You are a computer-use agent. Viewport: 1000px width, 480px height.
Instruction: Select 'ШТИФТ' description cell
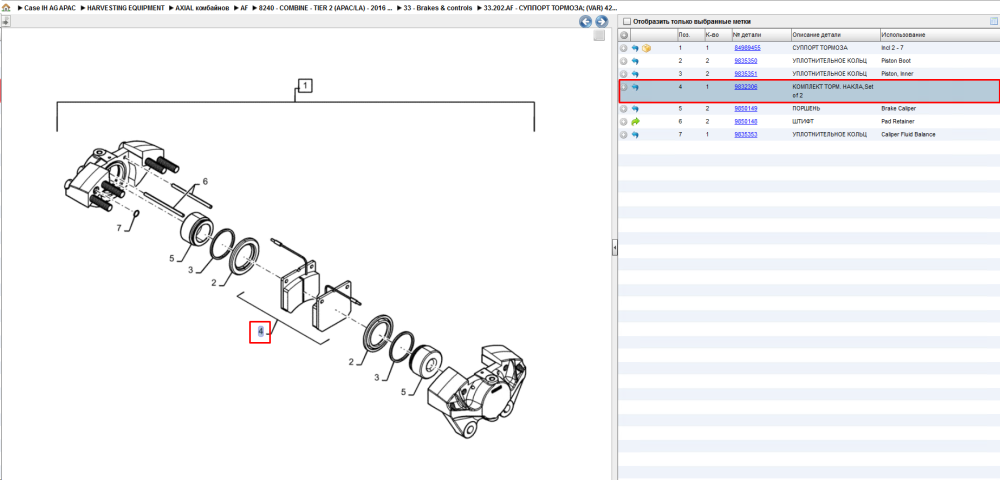point(802,122)
